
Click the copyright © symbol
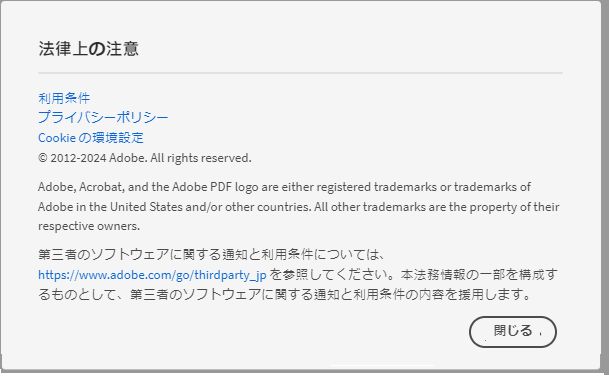pos(43,158)
